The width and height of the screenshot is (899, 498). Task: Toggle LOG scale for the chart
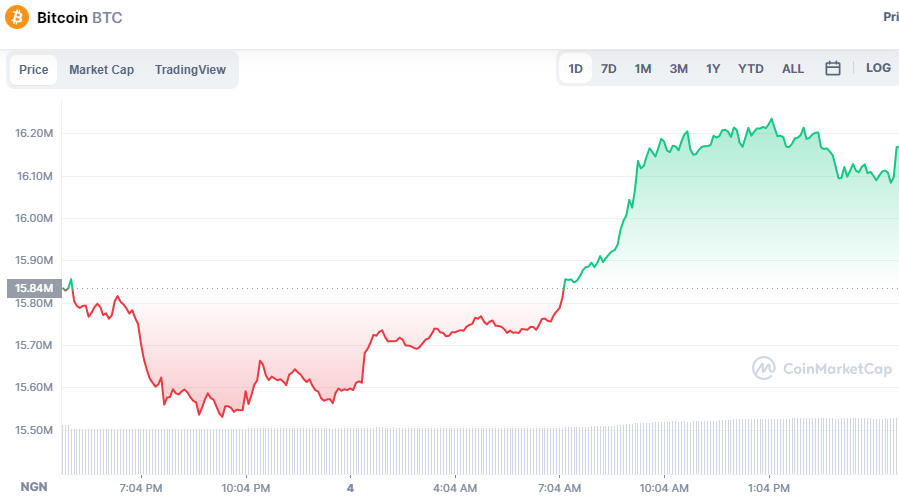click(x=878, y=68)
